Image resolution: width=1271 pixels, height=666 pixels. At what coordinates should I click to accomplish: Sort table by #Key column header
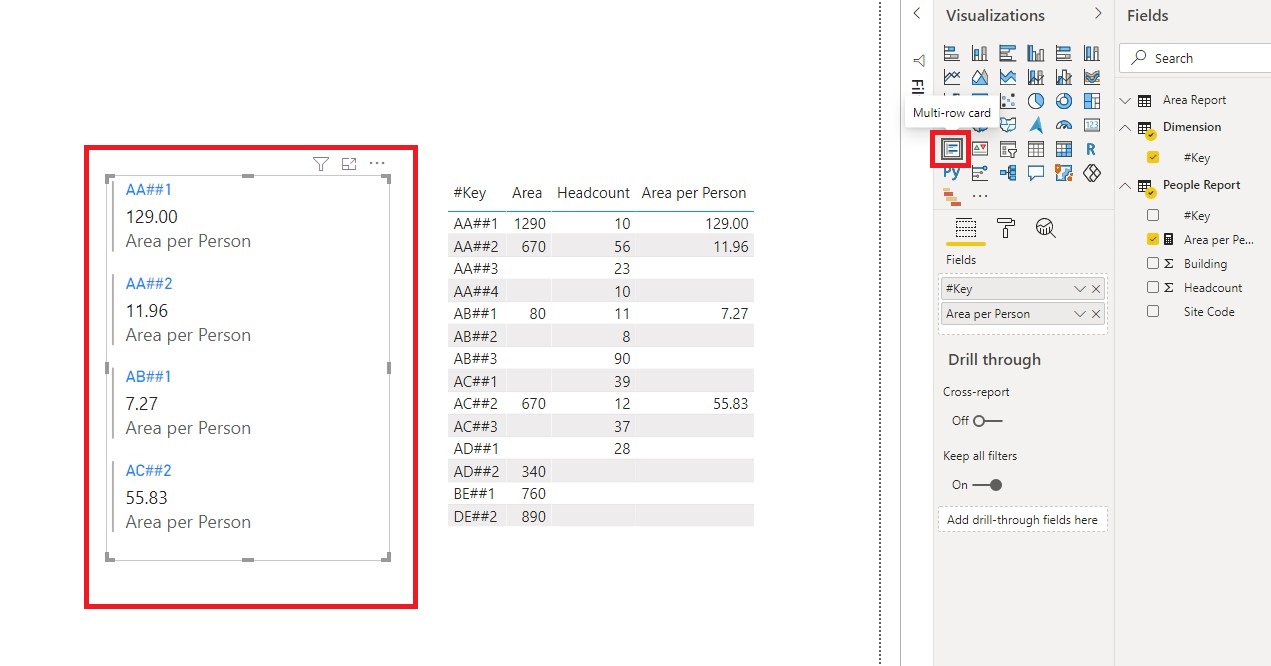click(x=469, y=193)
